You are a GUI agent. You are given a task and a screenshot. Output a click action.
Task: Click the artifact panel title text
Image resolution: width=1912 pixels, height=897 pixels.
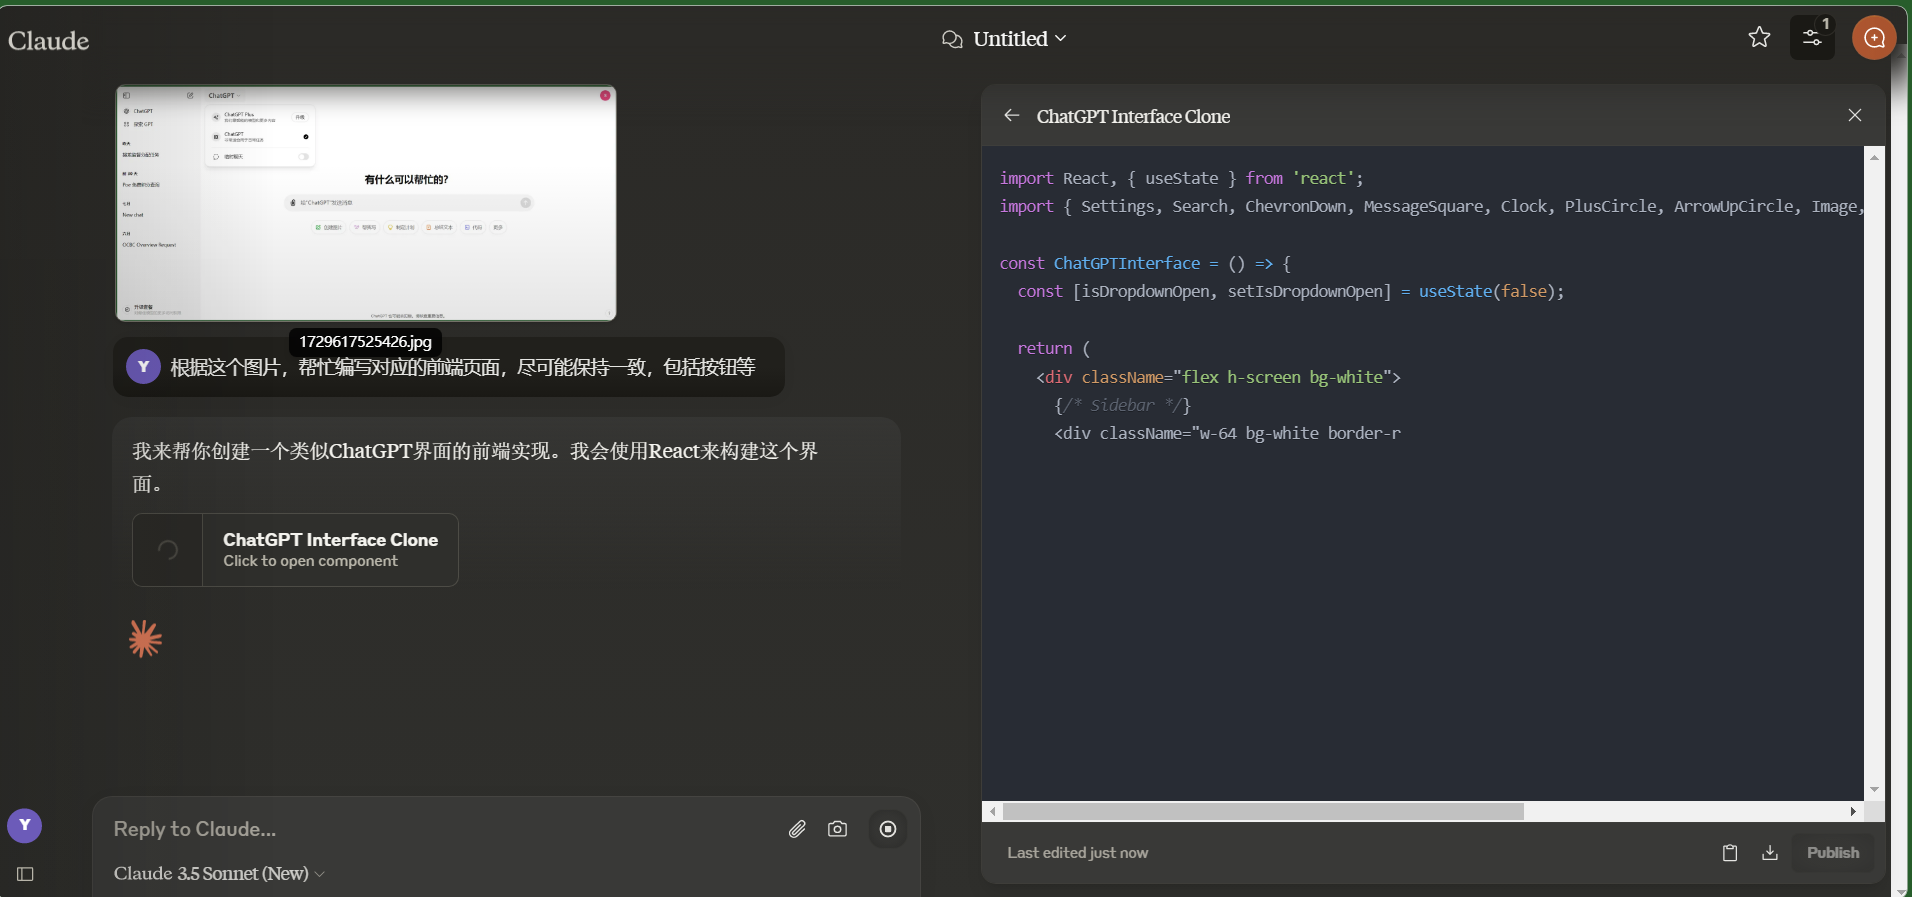(x=1133, y=117)
